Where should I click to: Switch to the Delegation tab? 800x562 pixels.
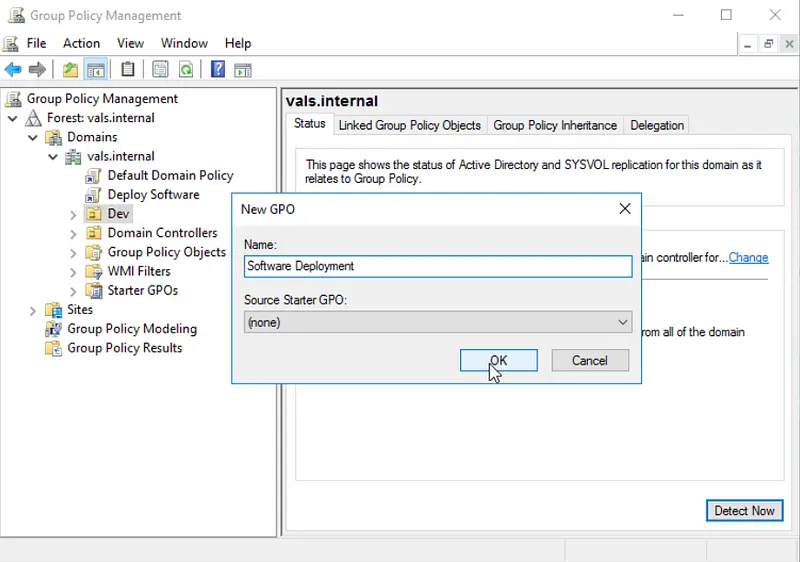point(657,125)
